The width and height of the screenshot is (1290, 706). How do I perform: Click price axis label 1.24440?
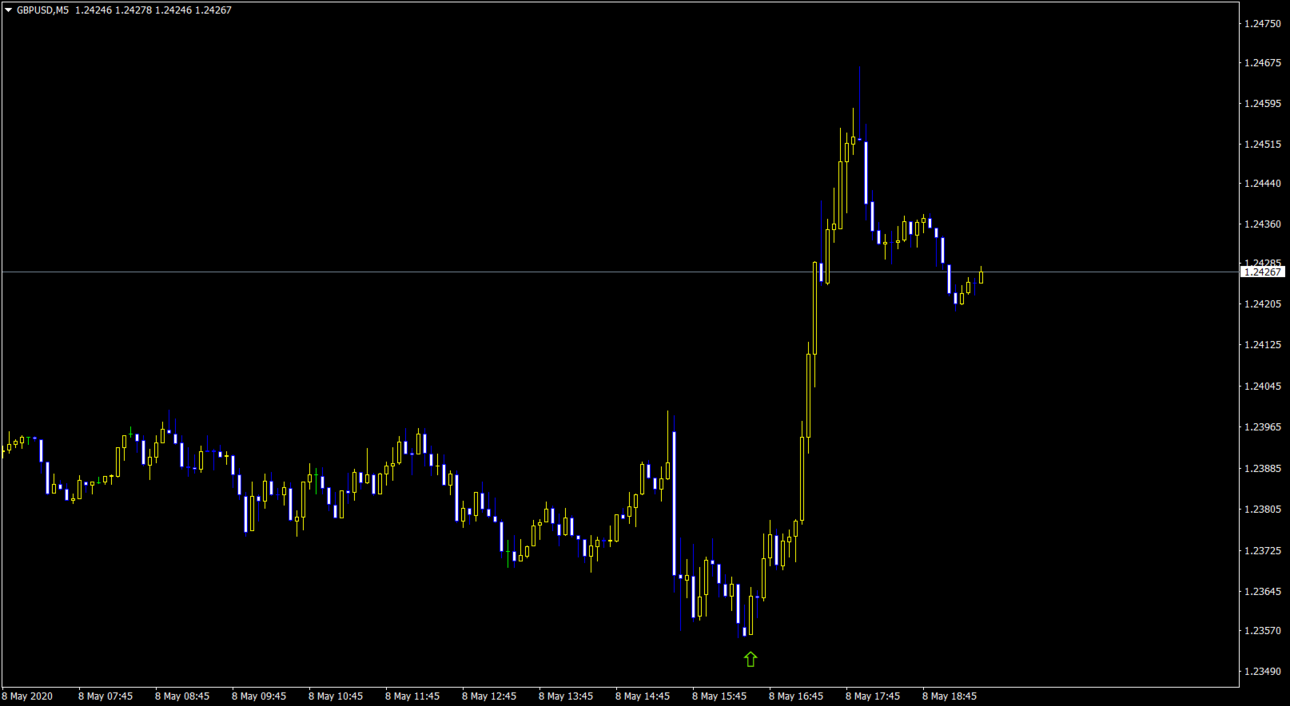pyautogui.click(x=1261, y=184)
